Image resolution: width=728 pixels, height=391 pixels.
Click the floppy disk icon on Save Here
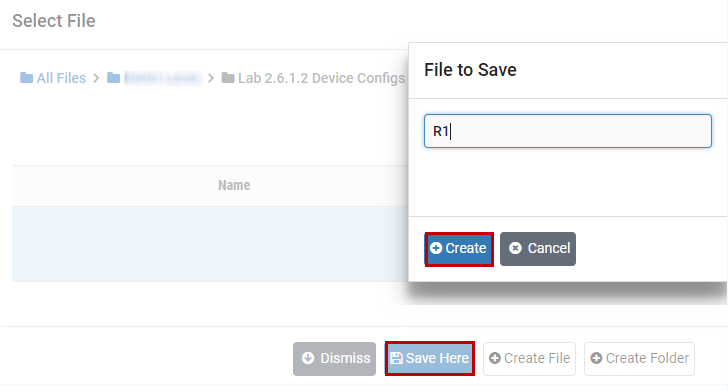[396, 358]
